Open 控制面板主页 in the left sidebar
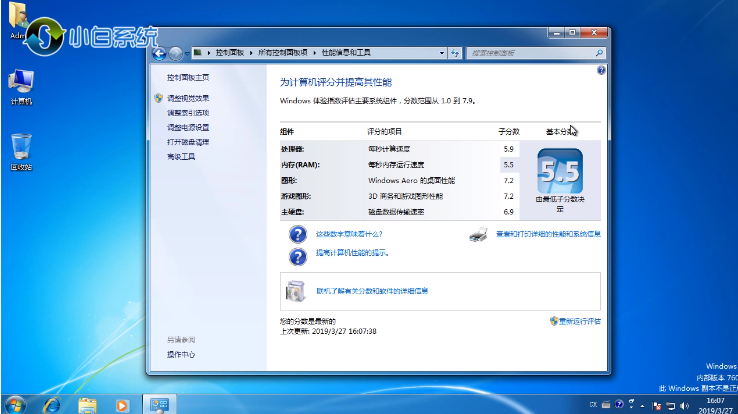738x414 pixels. coord(188,77)
